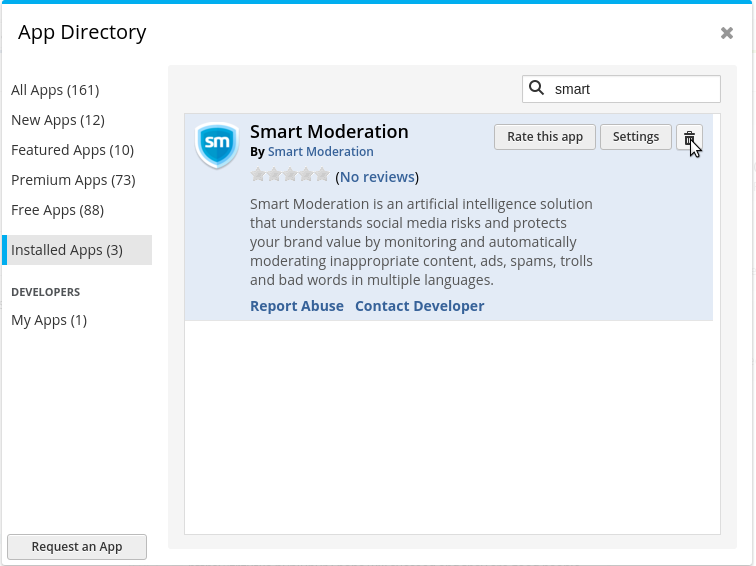Show Premium Apps (73)
Image resolution: width=756 pixels, height=566 pixels.
pyautogui.click(x=73, y=180)
